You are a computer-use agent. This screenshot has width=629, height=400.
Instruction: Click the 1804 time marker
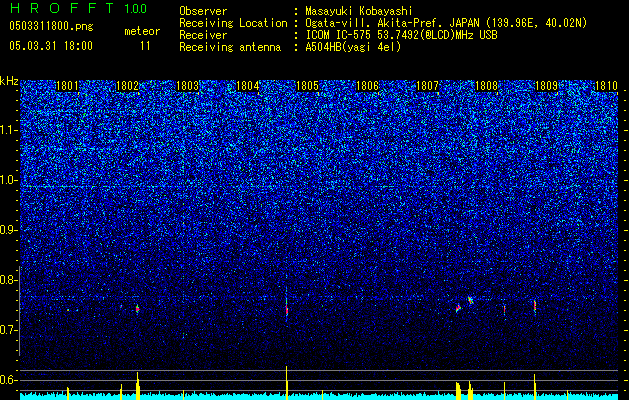(x=248, y=86)
